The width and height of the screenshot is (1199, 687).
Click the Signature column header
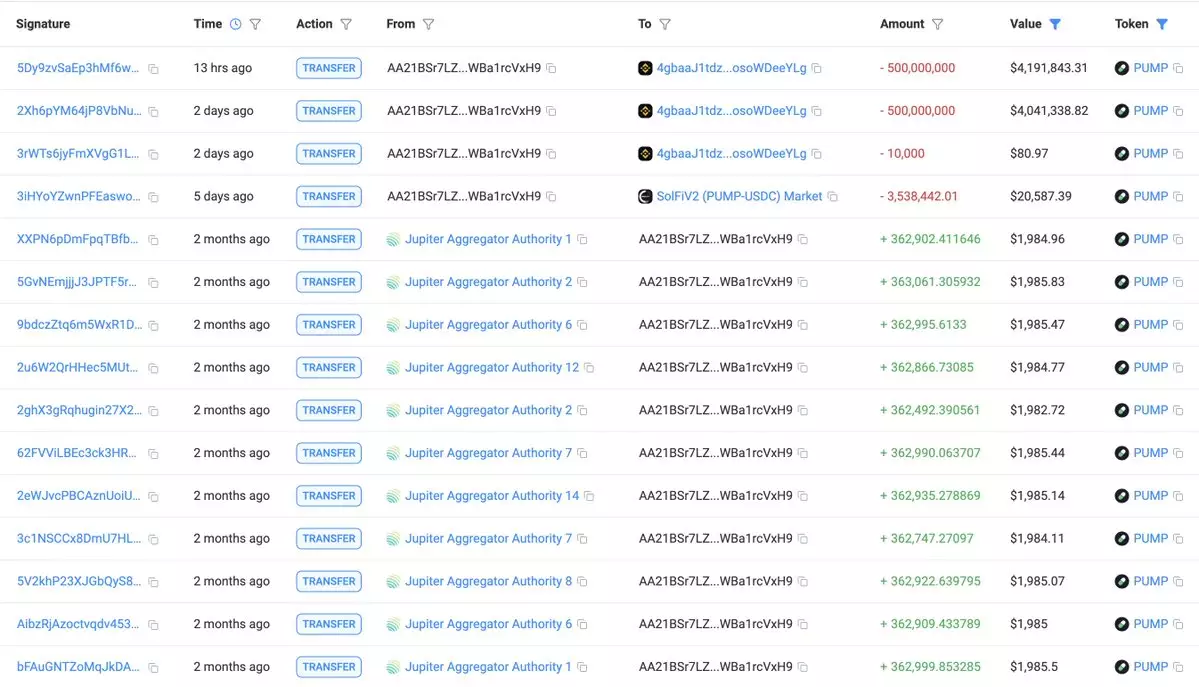click(43, 24)
